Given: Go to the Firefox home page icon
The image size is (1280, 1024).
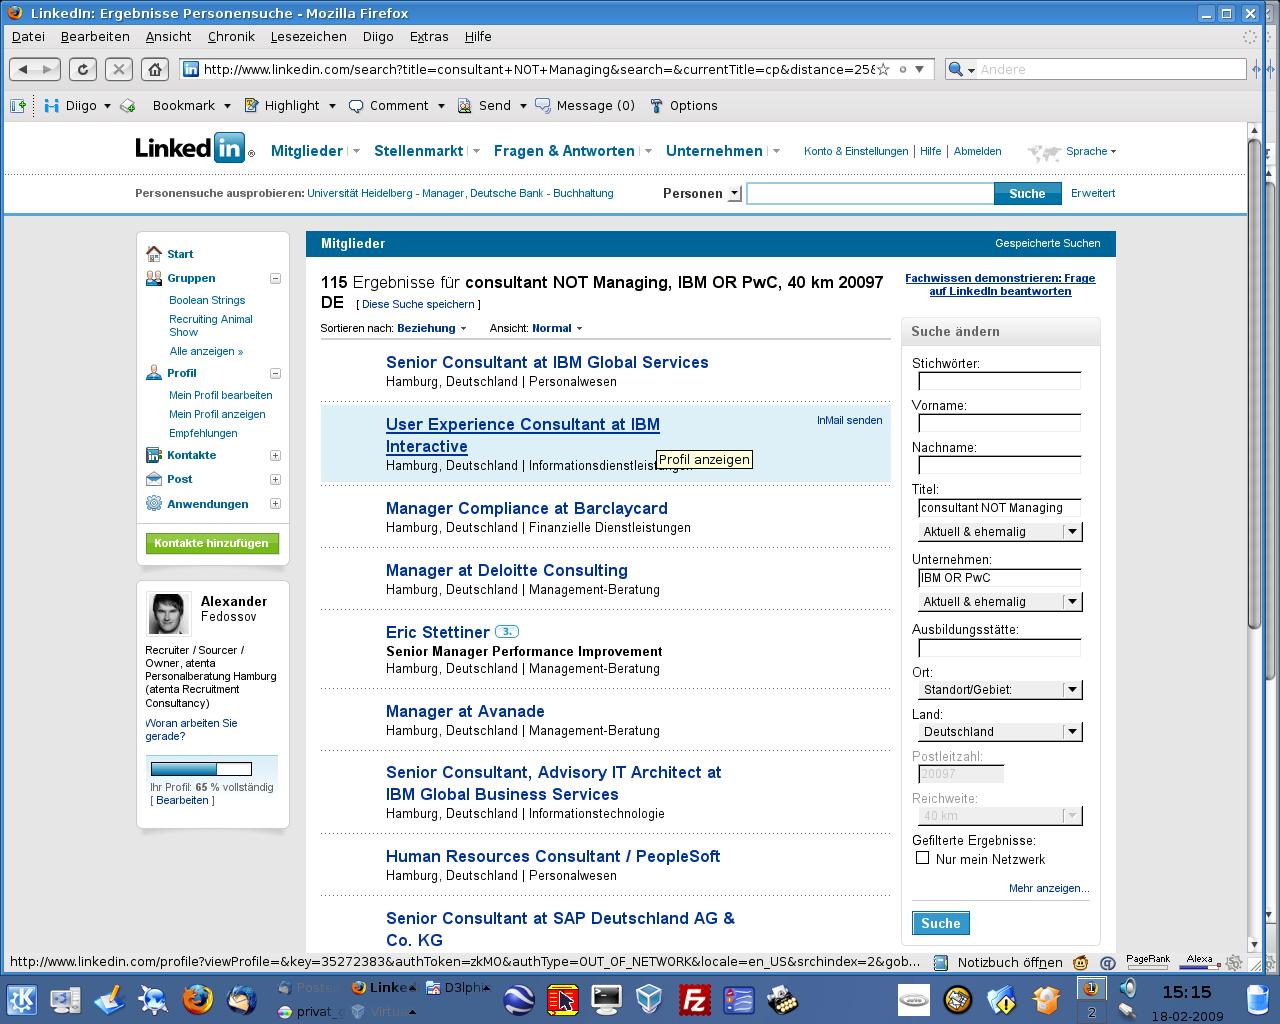Looking at the screenshot, I should [155, 69].
